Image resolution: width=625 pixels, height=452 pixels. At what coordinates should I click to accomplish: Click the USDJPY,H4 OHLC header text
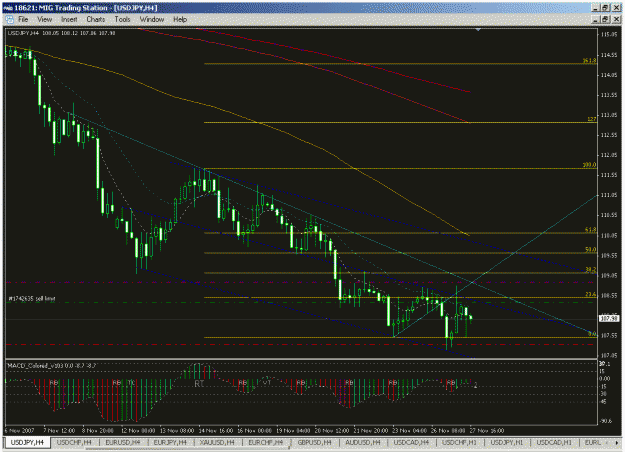coord(61,33)
